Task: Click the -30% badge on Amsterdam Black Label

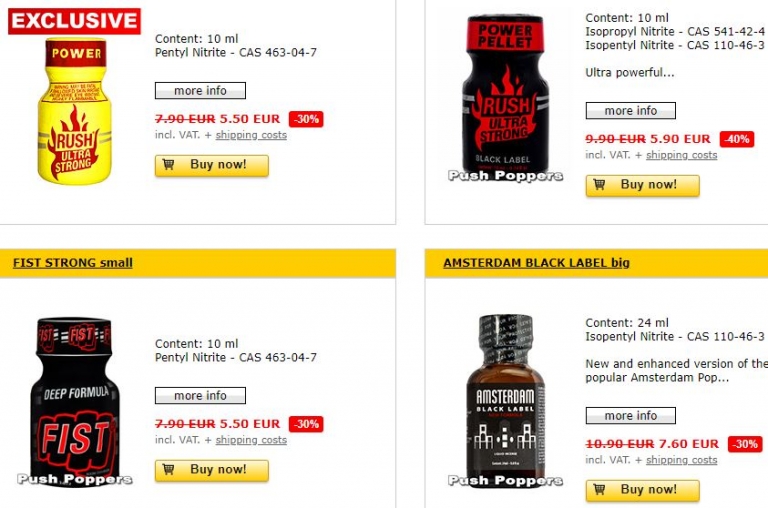Action: [x=745, y=444]
